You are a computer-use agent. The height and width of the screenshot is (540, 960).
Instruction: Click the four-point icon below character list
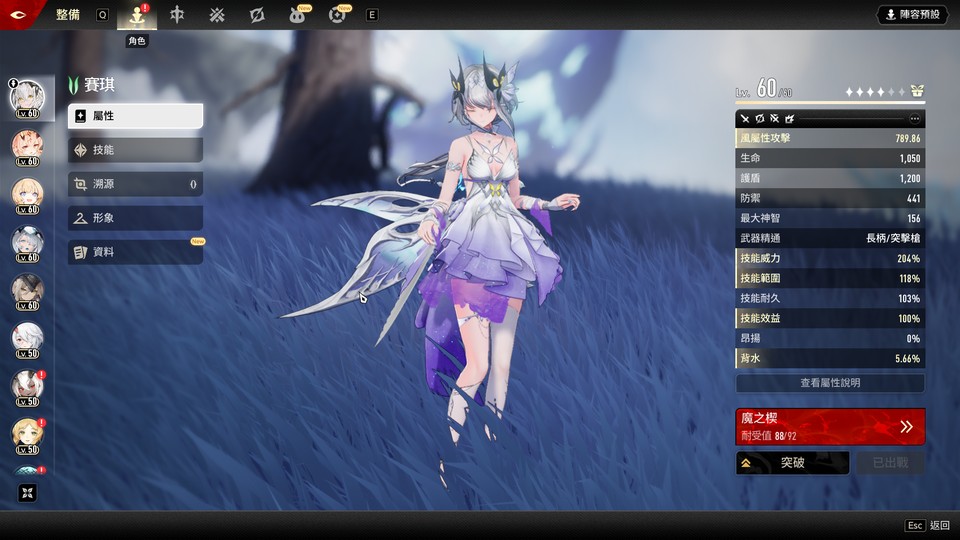pyautogui.click(x=28, y=492)
